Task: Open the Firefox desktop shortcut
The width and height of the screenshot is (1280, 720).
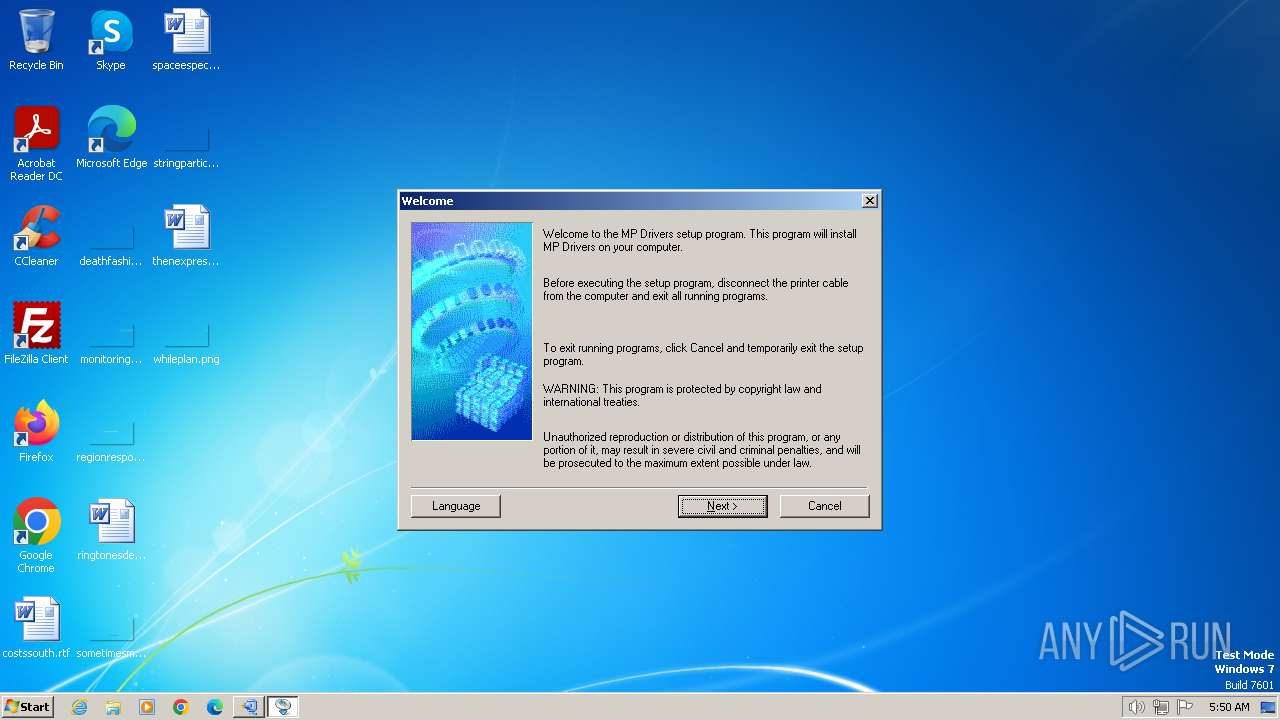Action: [36, 432]
